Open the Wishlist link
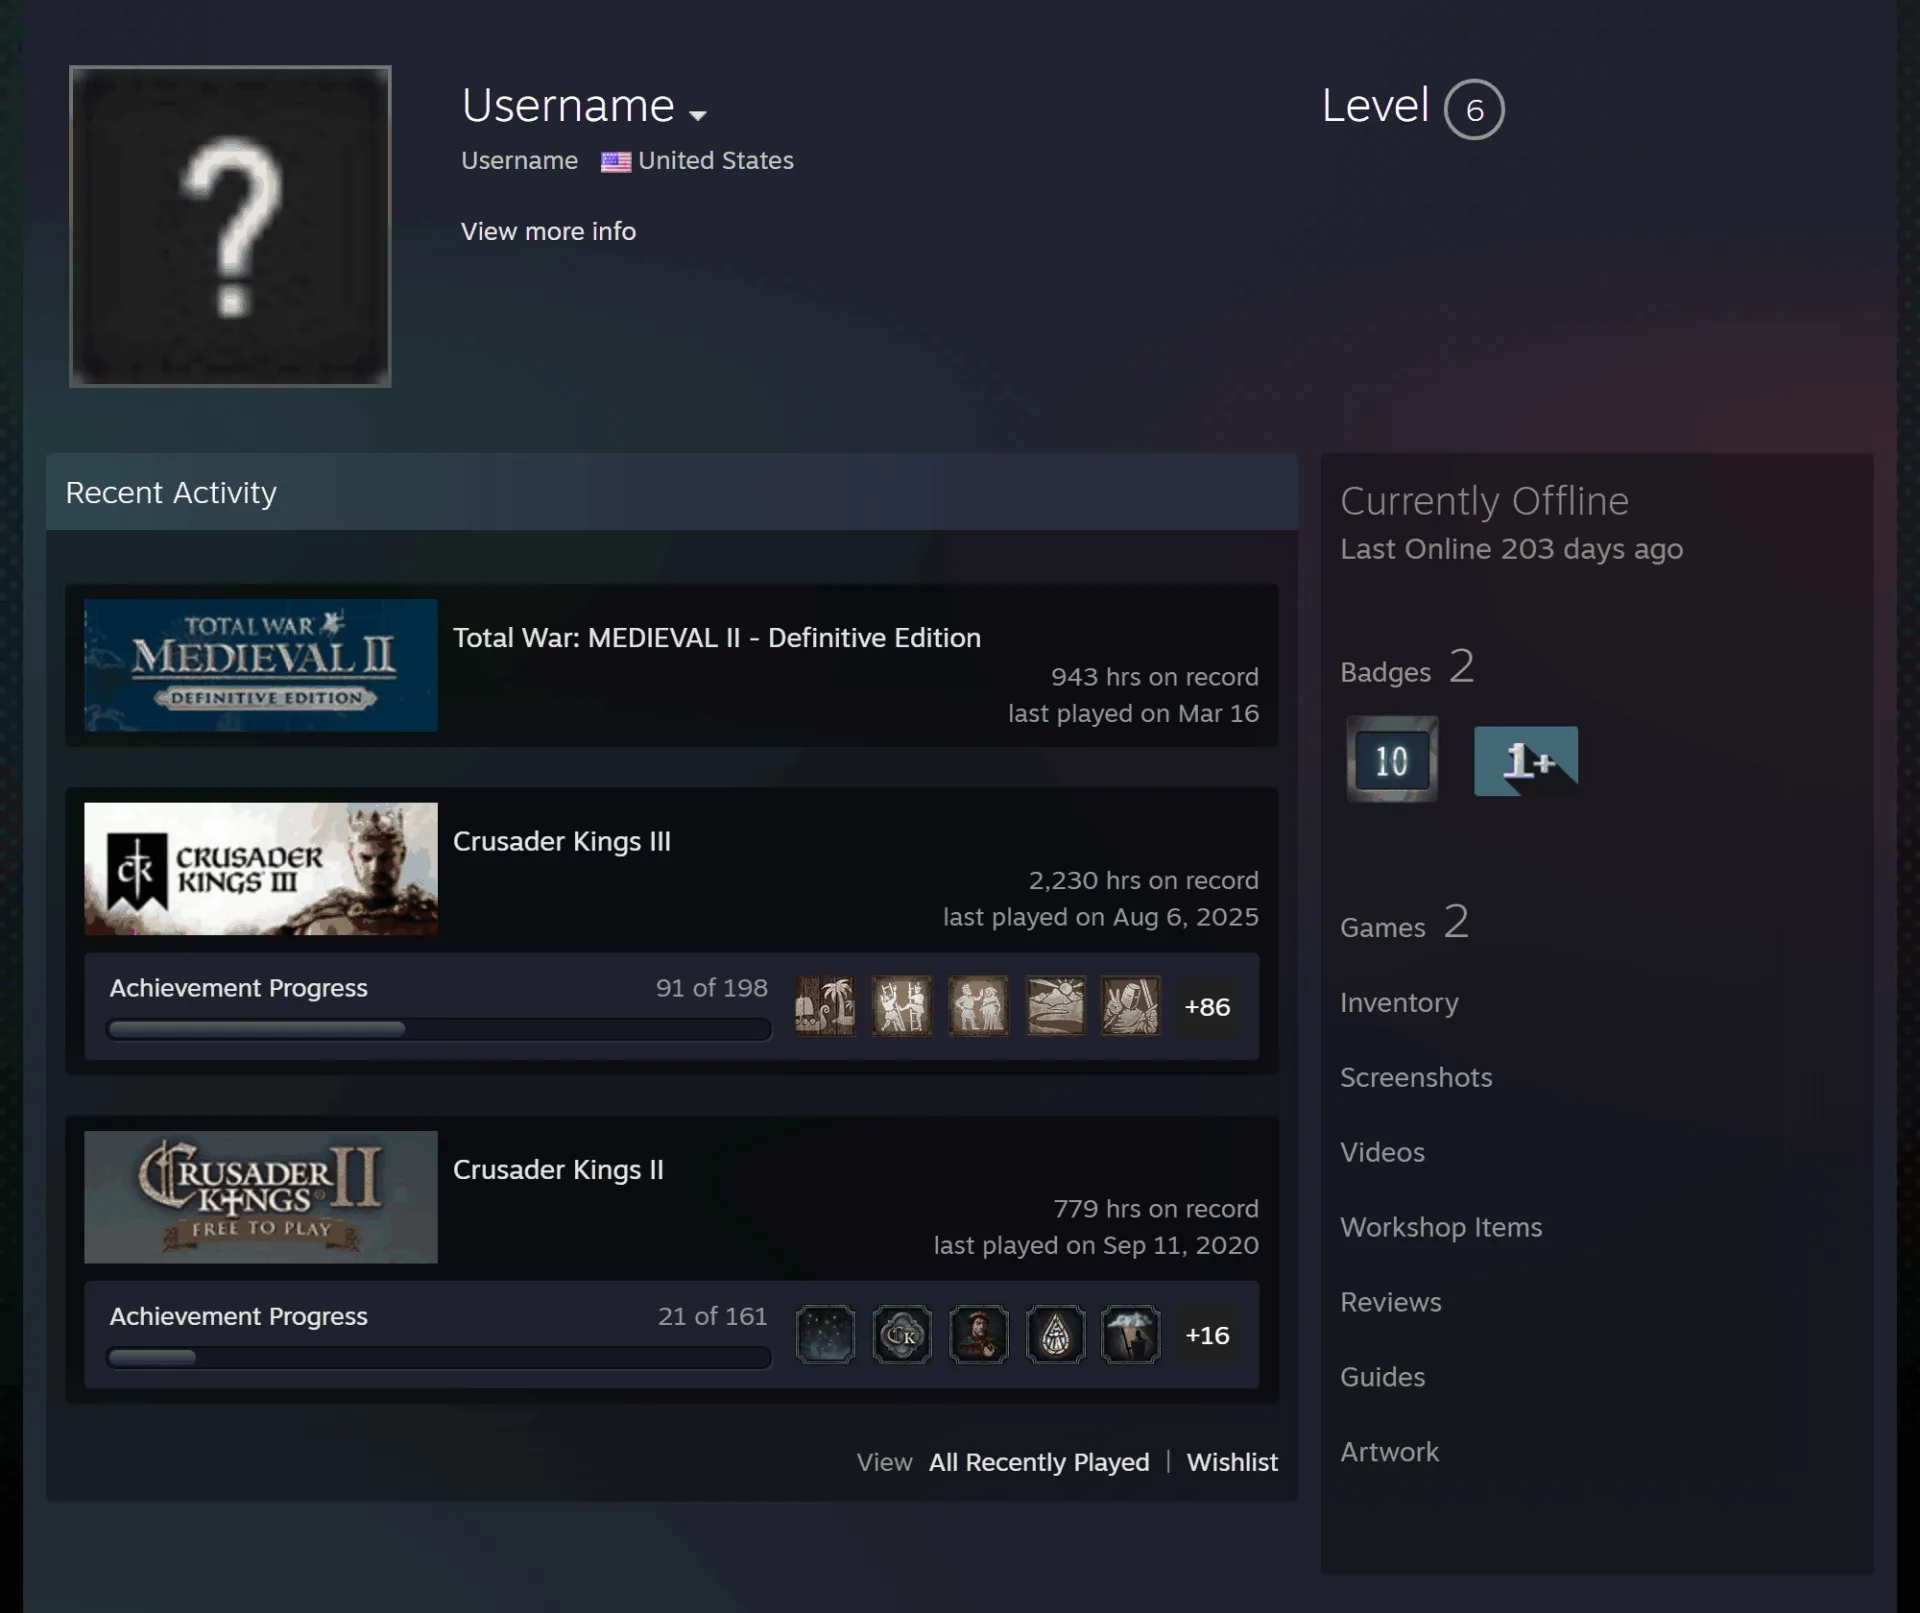This screenshot has width=1920, height=1613. point(1232,1462)
